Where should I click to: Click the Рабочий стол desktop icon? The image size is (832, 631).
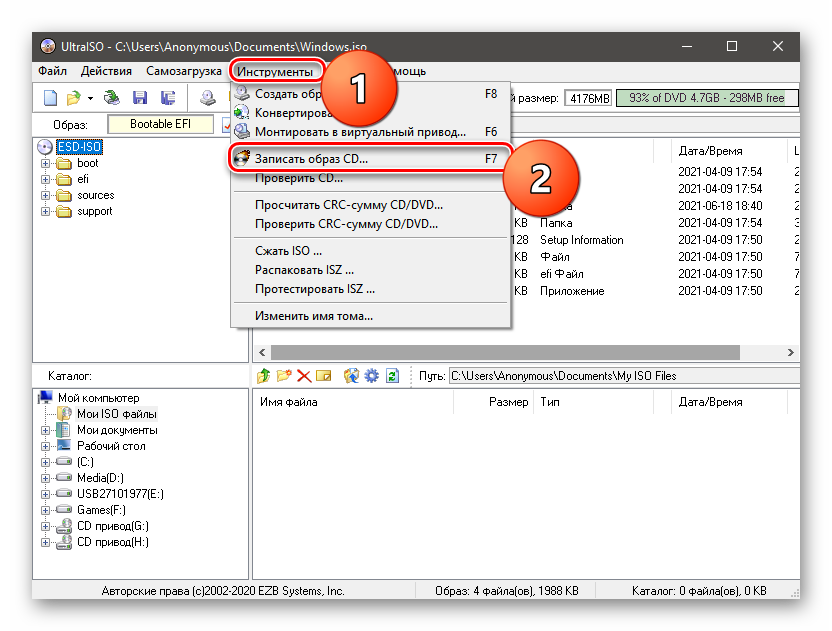point(64,445)
